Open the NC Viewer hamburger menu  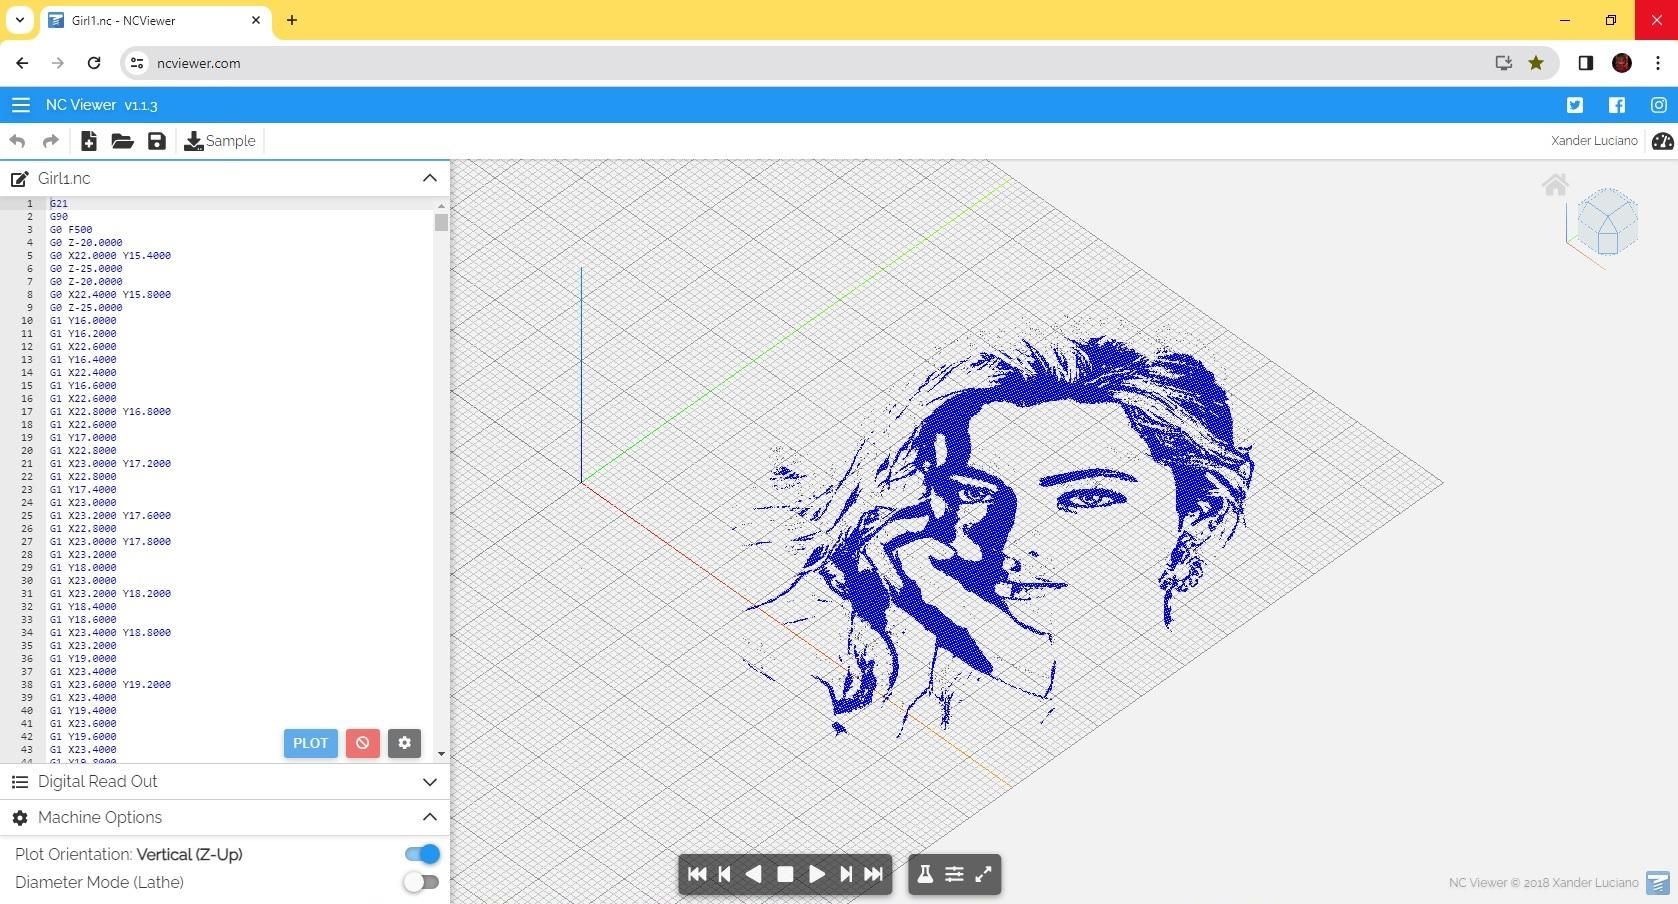(x=20, y=105)
